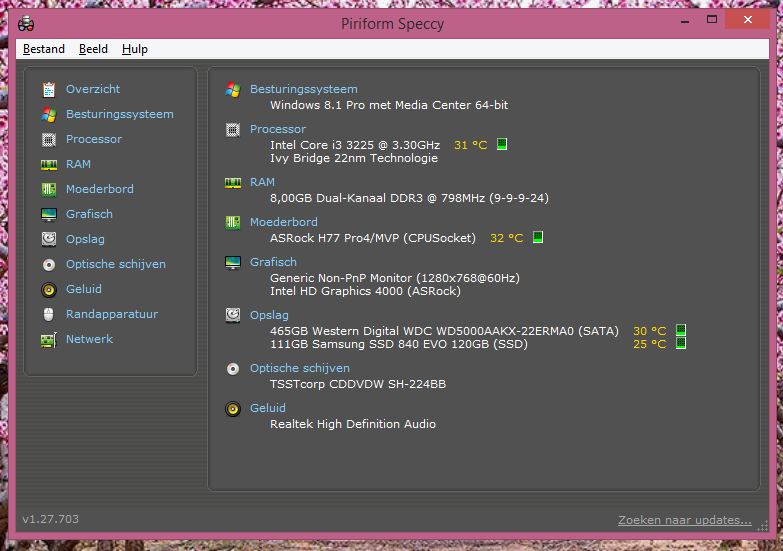
Task: Click the Opslag heading link in summary
Action: click(269, 315)
